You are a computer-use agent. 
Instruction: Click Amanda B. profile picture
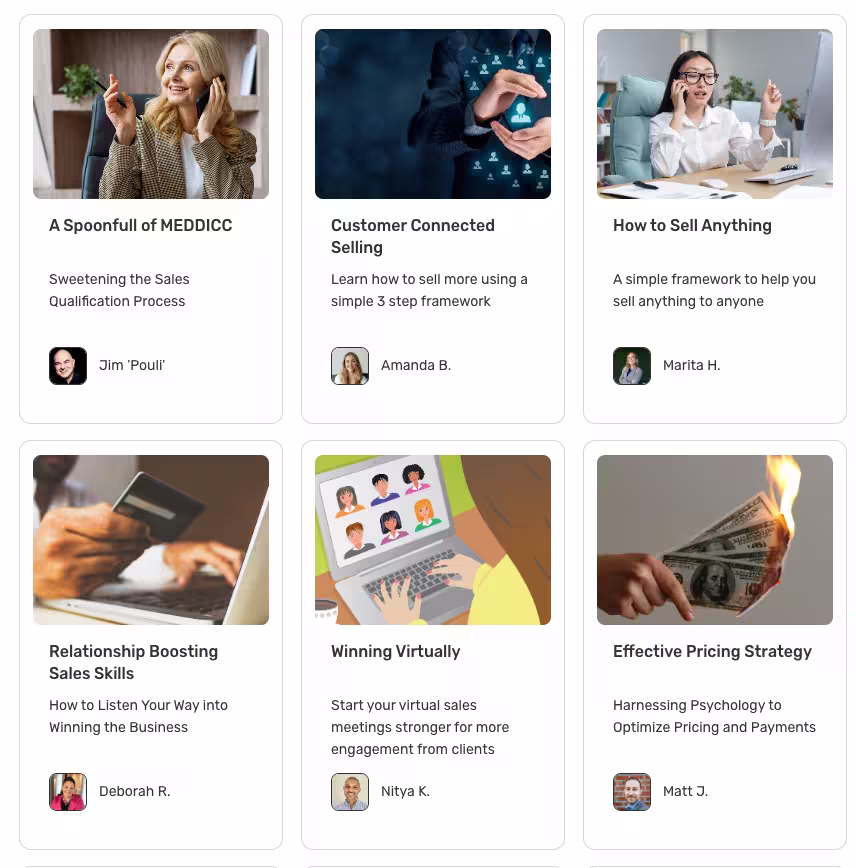click(x=350, y=366)
